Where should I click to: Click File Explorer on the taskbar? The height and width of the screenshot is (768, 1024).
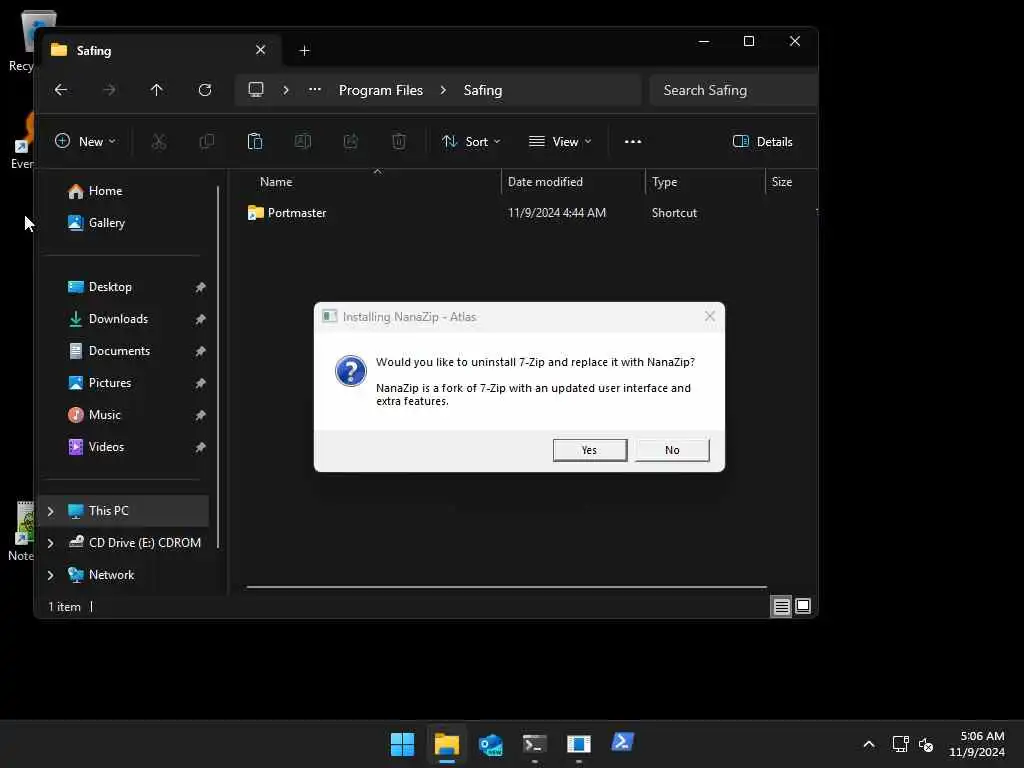(x=447, y=744)
